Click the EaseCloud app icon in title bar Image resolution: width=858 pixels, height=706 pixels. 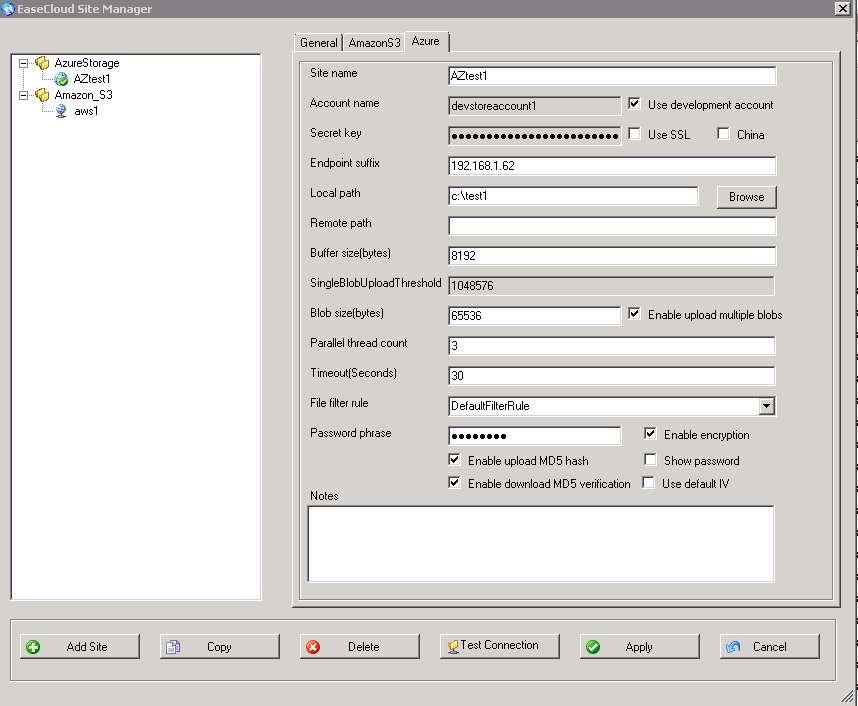8,9
